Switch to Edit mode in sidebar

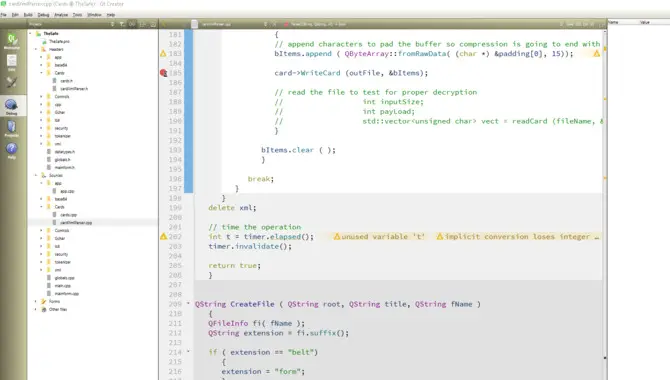click(x=12, y=63)
